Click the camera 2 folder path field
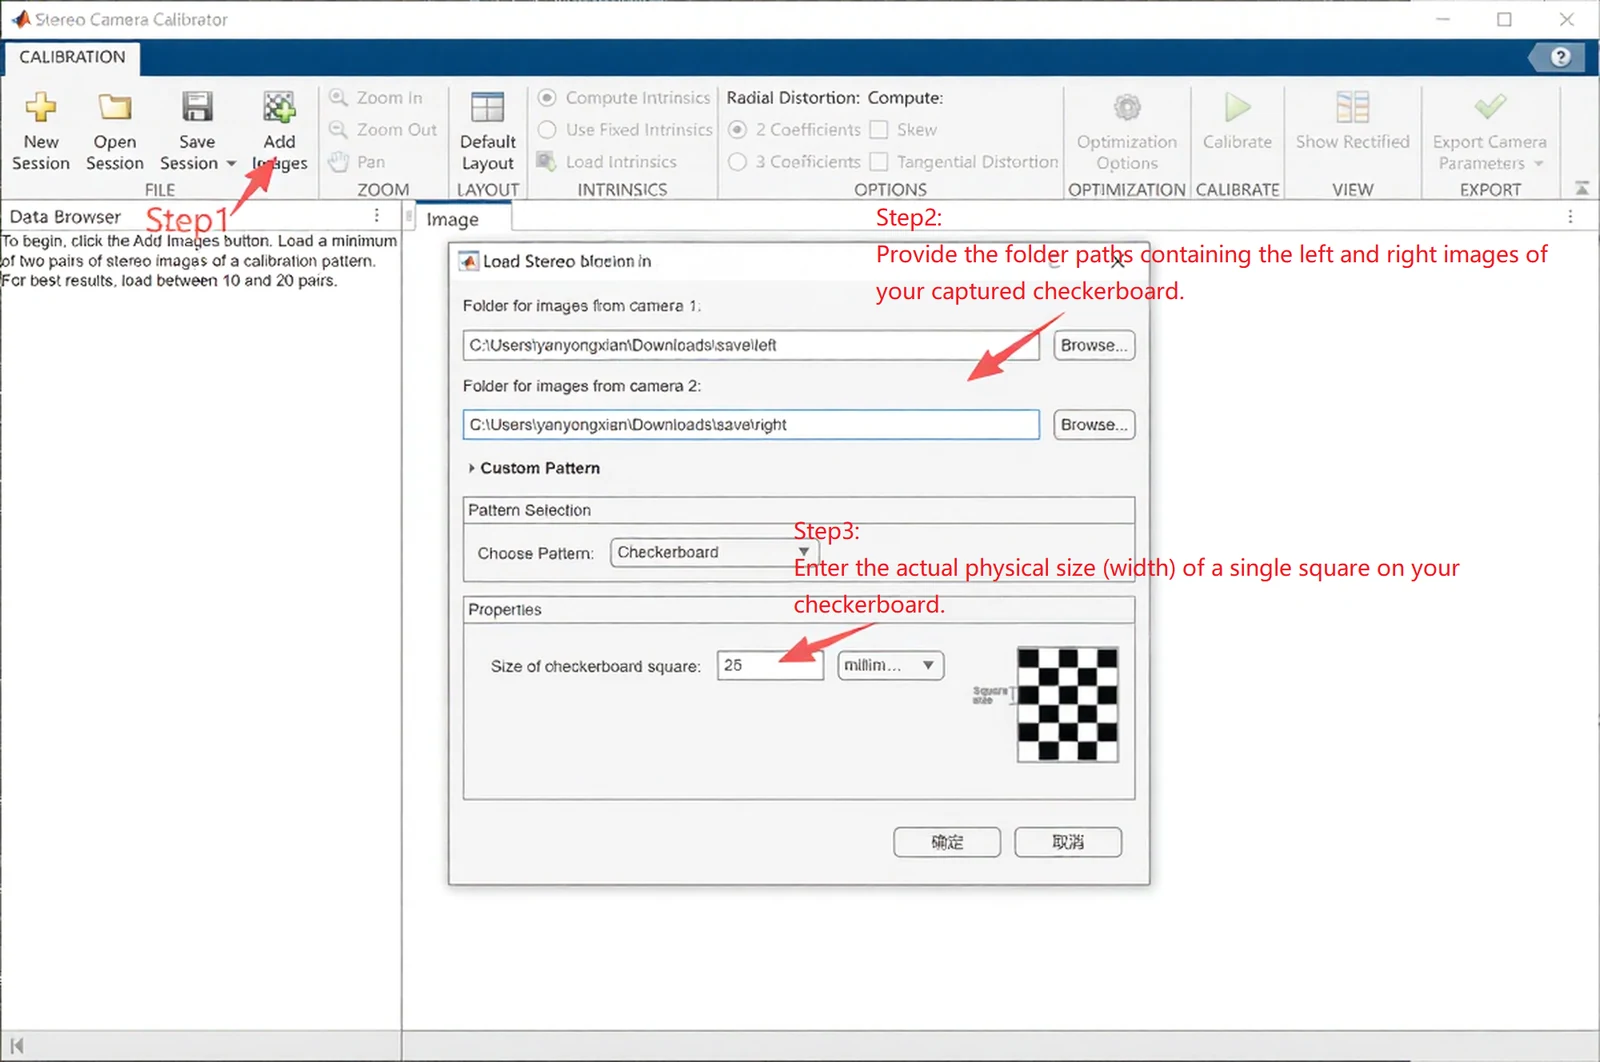 pos(751,425)
